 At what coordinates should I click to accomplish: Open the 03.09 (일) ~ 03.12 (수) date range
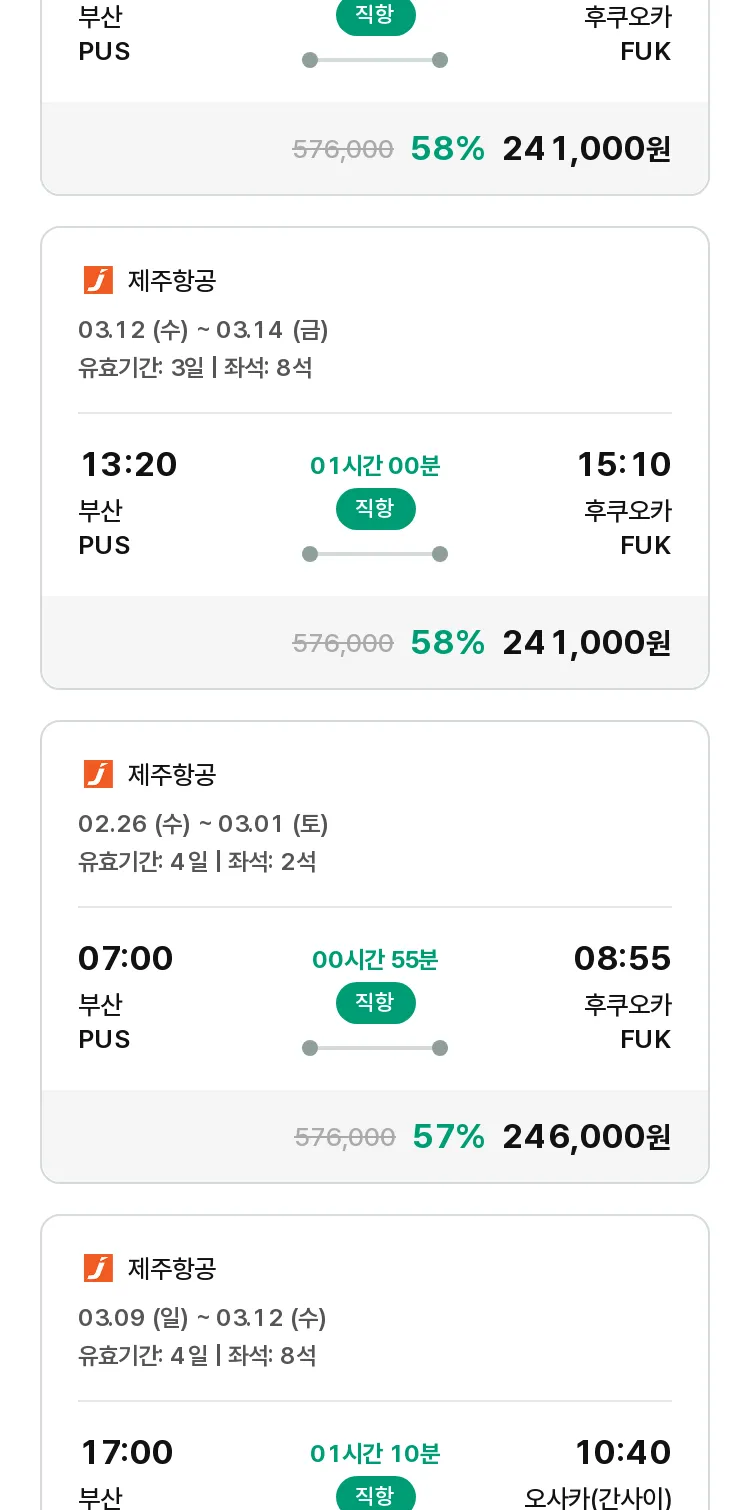pos(202,1318)
